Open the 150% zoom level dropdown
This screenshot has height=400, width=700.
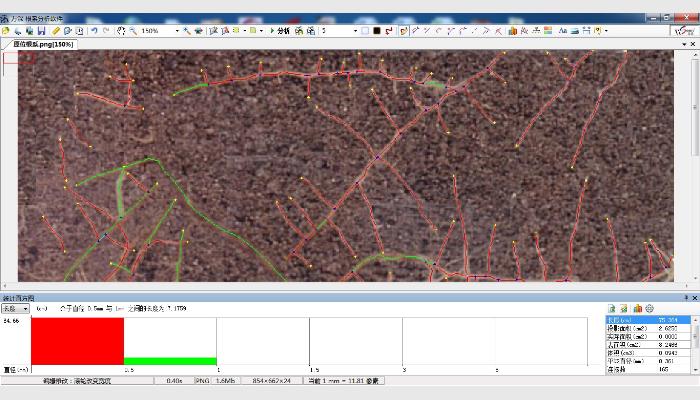(177, 31)
